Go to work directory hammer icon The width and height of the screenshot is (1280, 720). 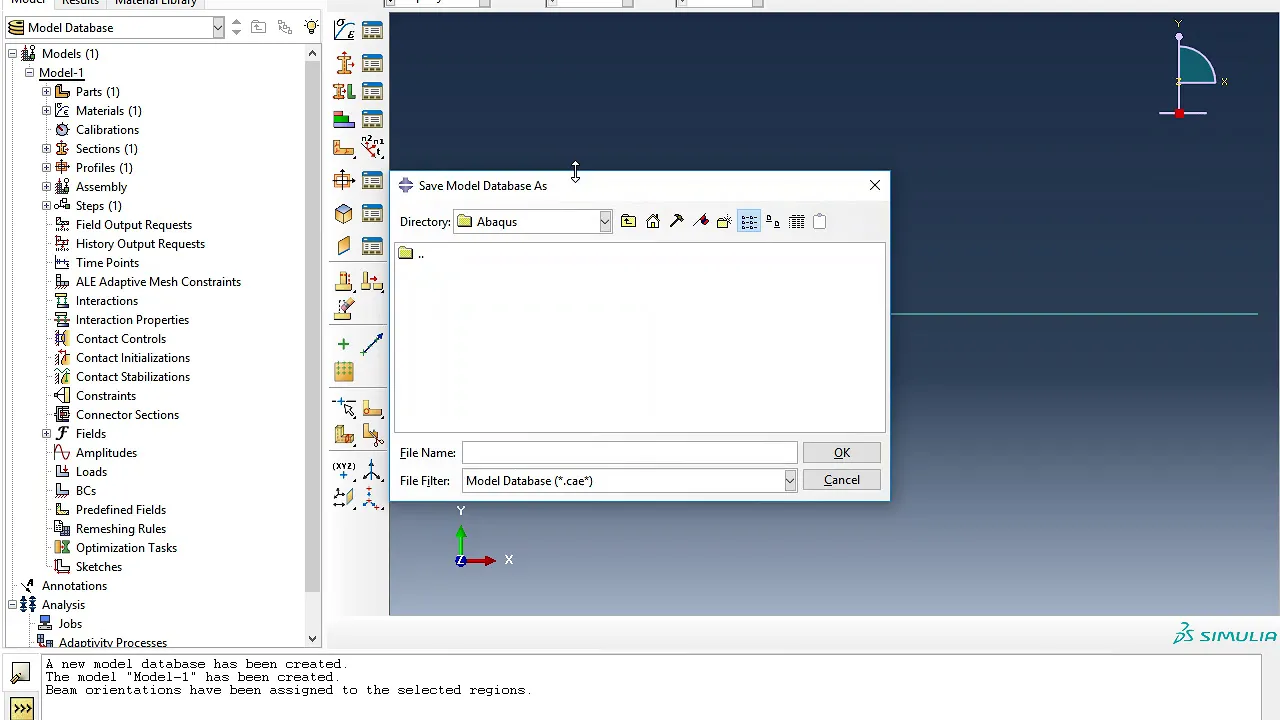pos(677,222)
